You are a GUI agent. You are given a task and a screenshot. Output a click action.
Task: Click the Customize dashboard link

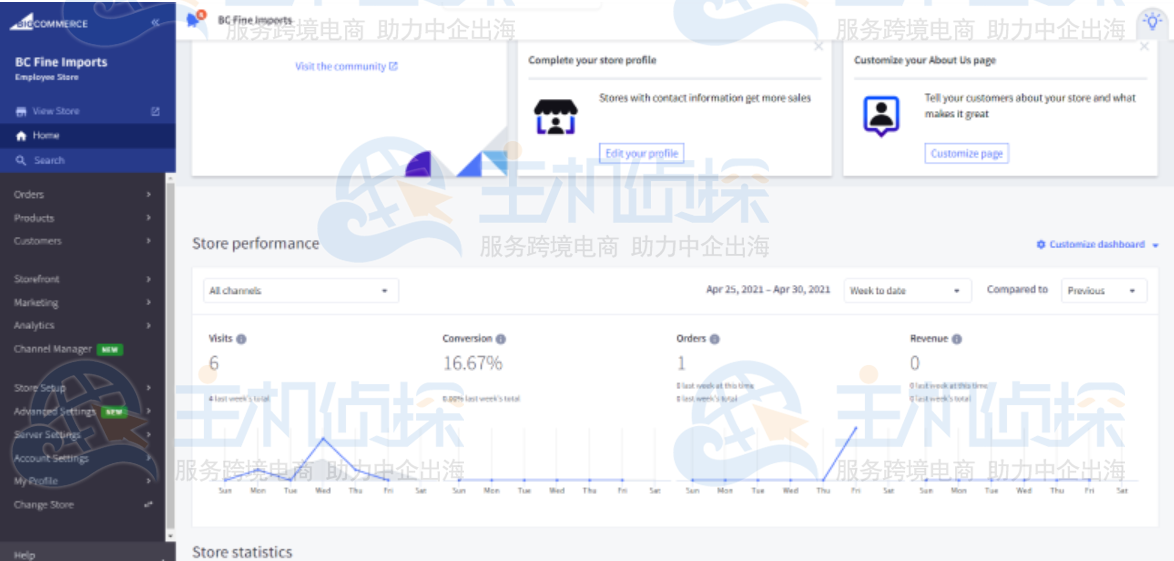click(x=1097, y=245)
